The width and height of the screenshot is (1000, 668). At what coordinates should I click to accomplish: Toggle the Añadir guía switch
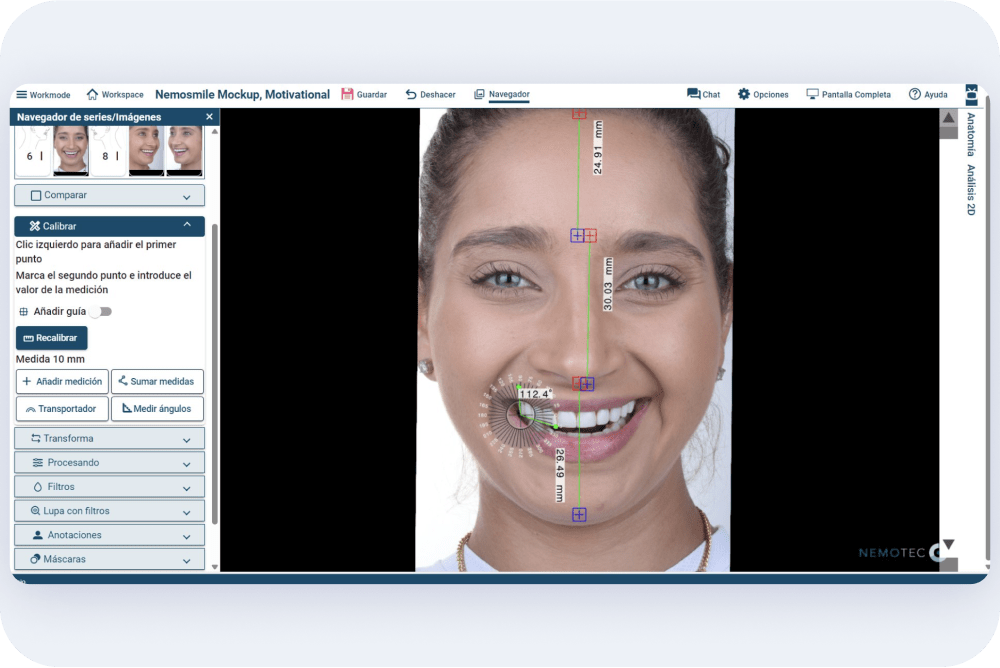[101, 311]
